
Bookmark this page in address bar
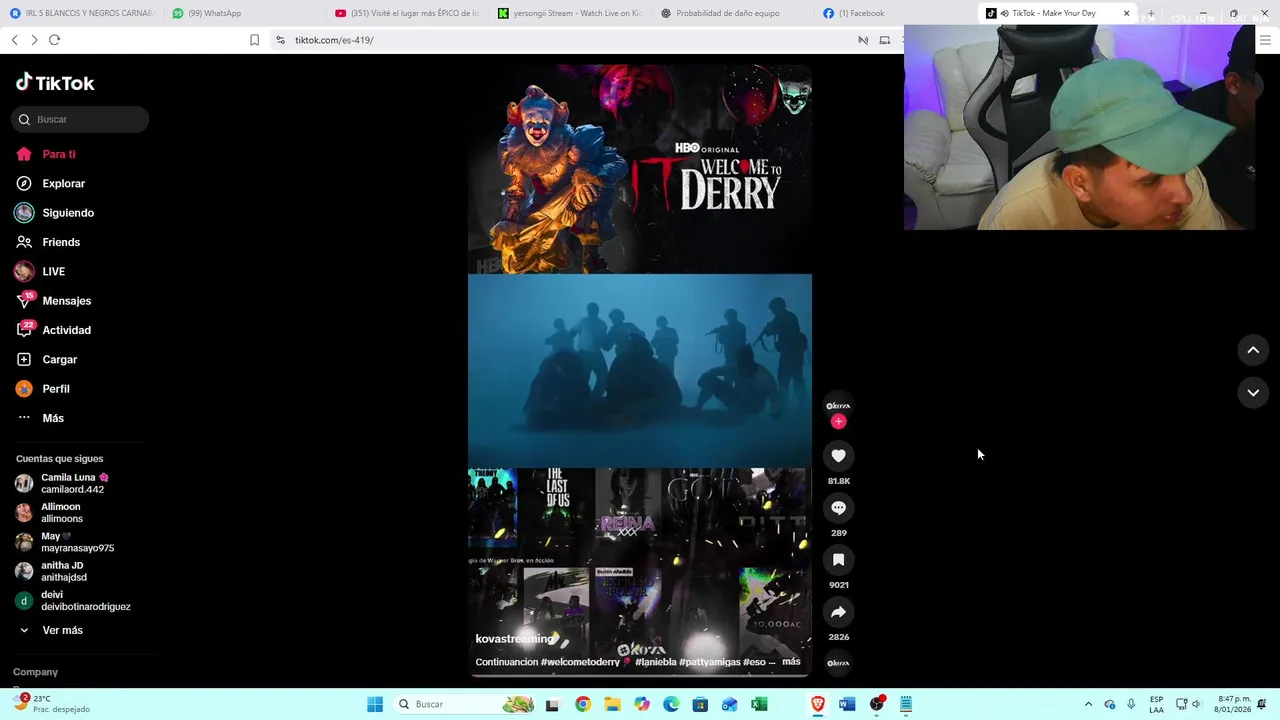tap(254, 40)
